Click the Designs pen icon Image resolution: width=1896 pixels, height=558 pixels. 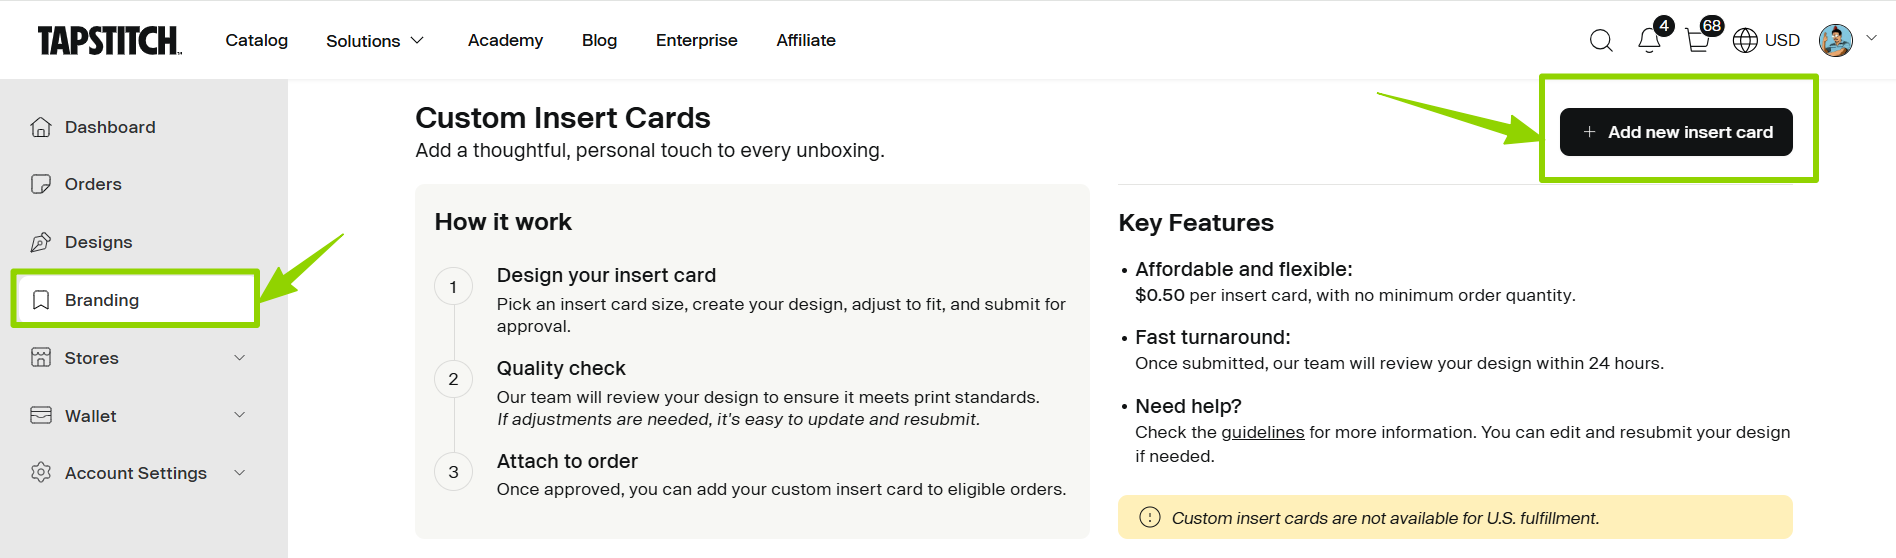pyautogui.click(x=41, y=242)
